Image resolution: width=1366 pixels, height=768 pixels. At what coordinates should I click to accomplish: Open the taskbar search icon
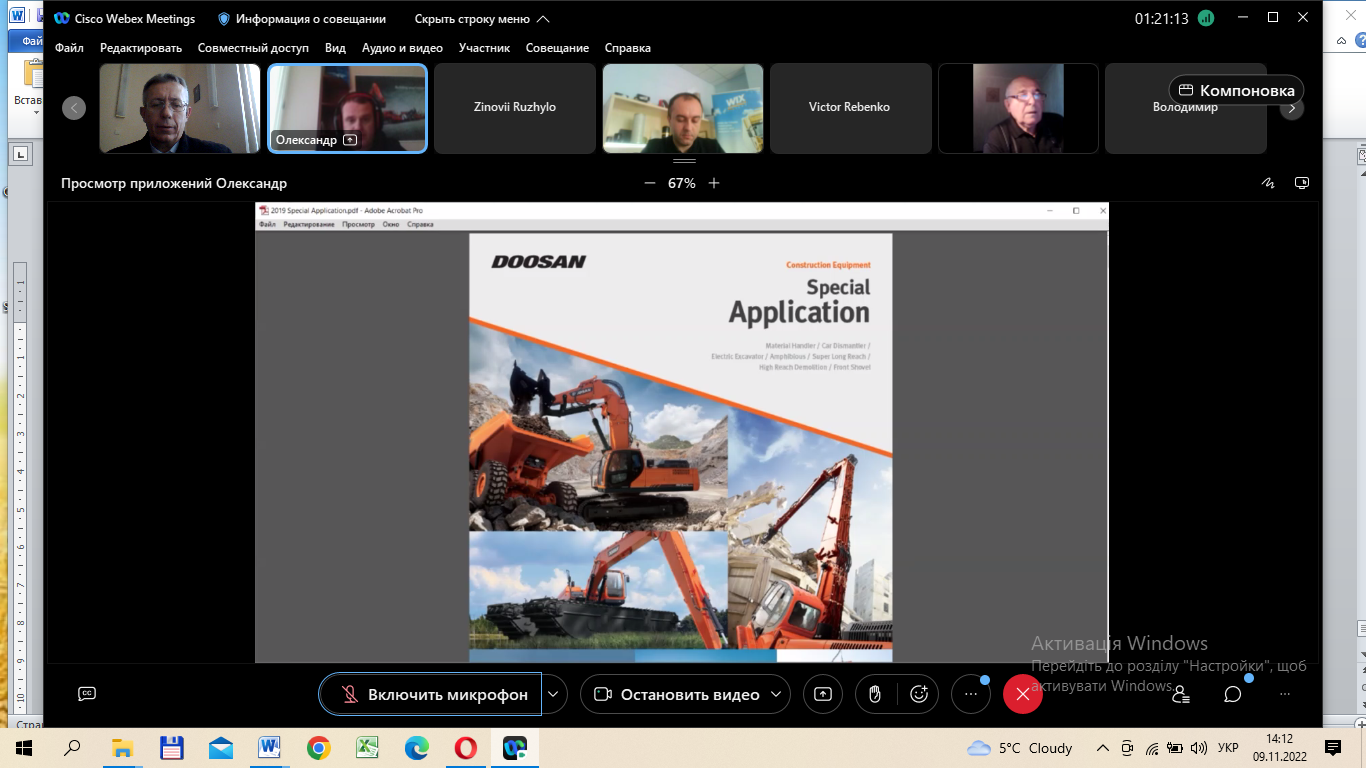[72, 748]
